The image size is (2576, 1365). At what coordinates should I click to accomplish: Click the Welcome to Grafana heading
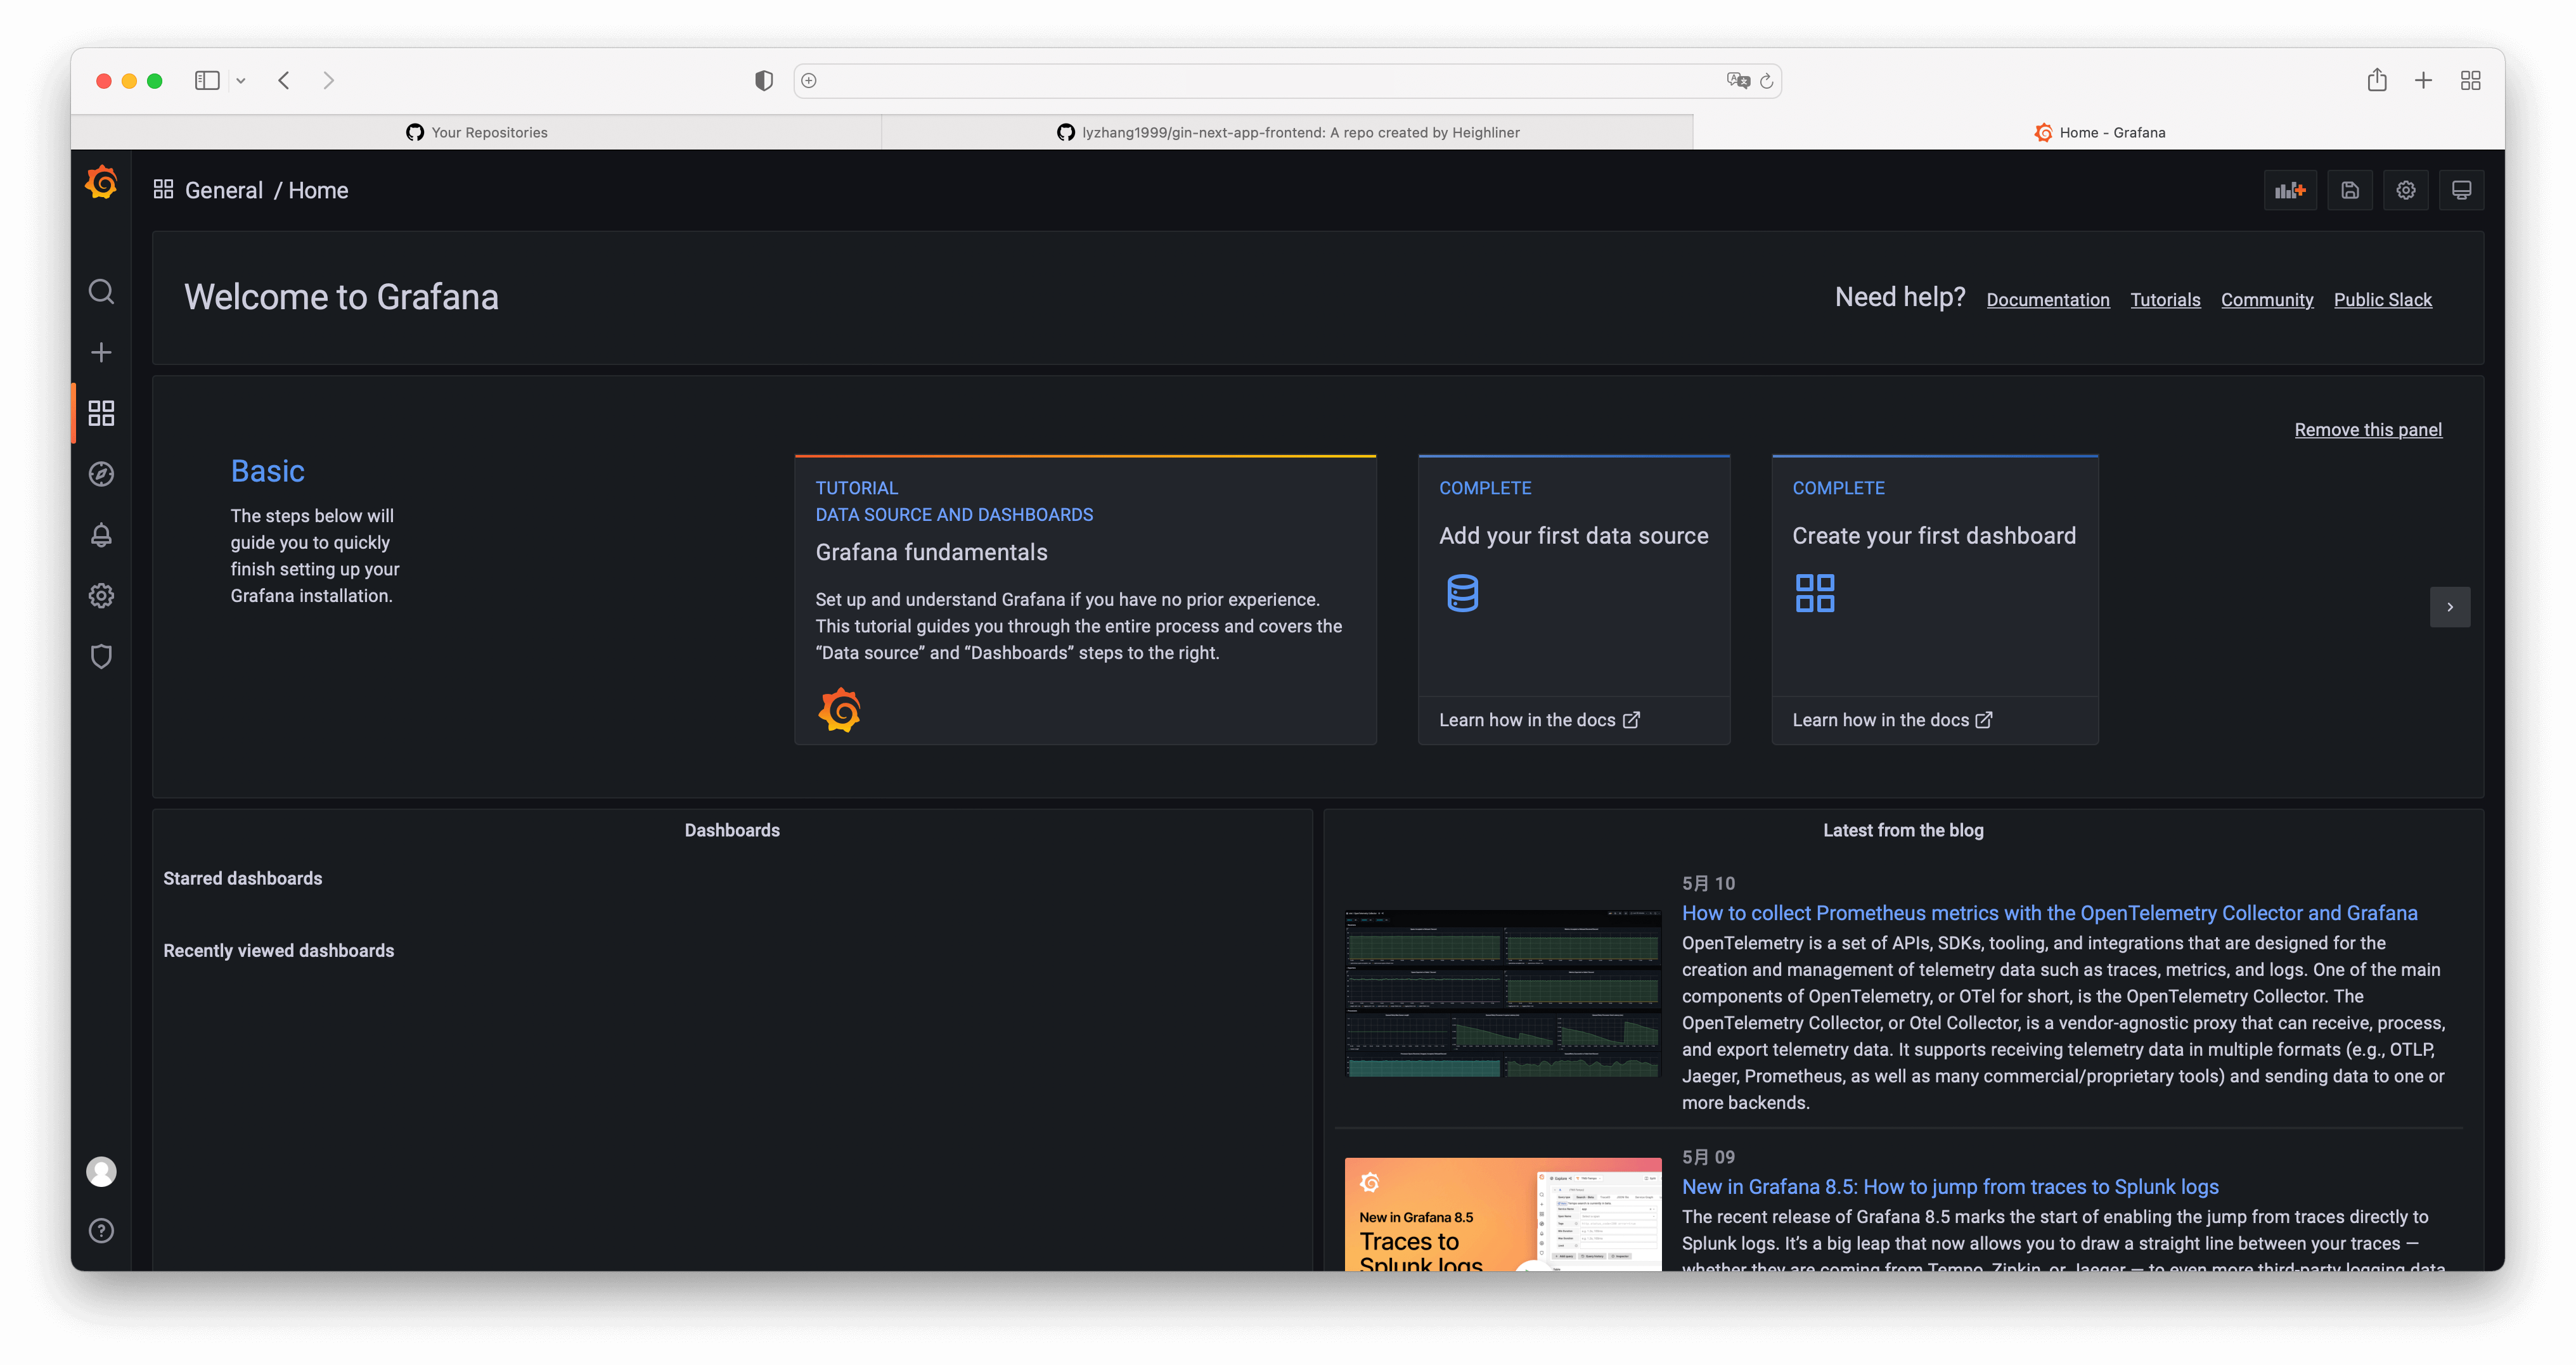(341, 297)
